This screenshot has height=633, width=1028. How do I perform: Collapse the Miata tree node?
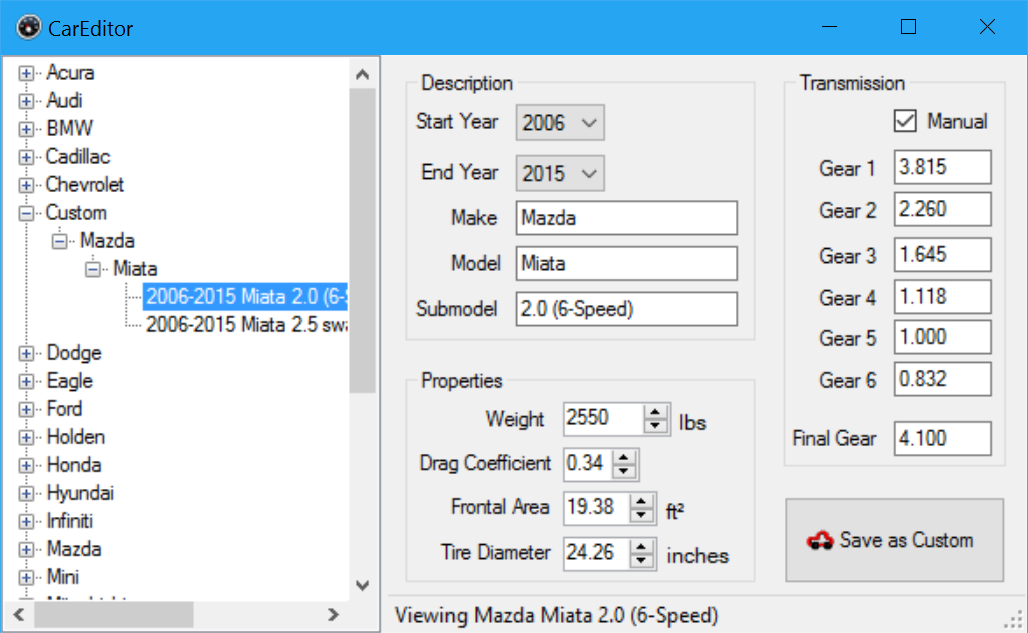pos(92,269)
